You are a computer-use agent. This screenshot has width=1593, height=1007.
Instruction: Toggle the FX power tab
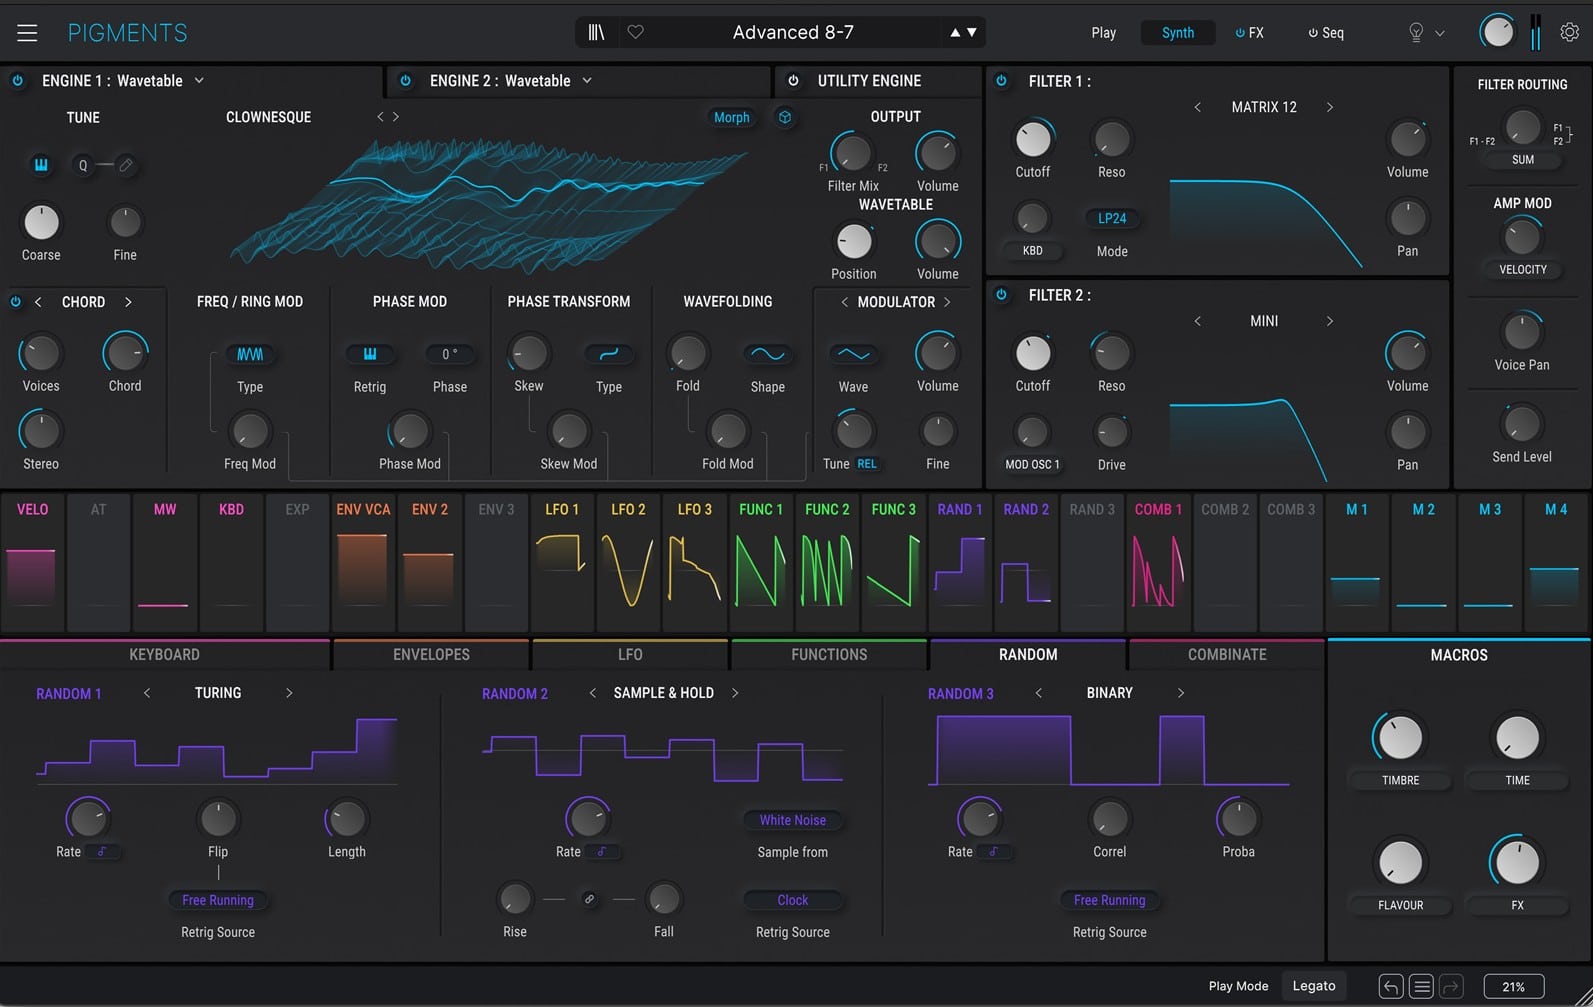coord(1249,33)
